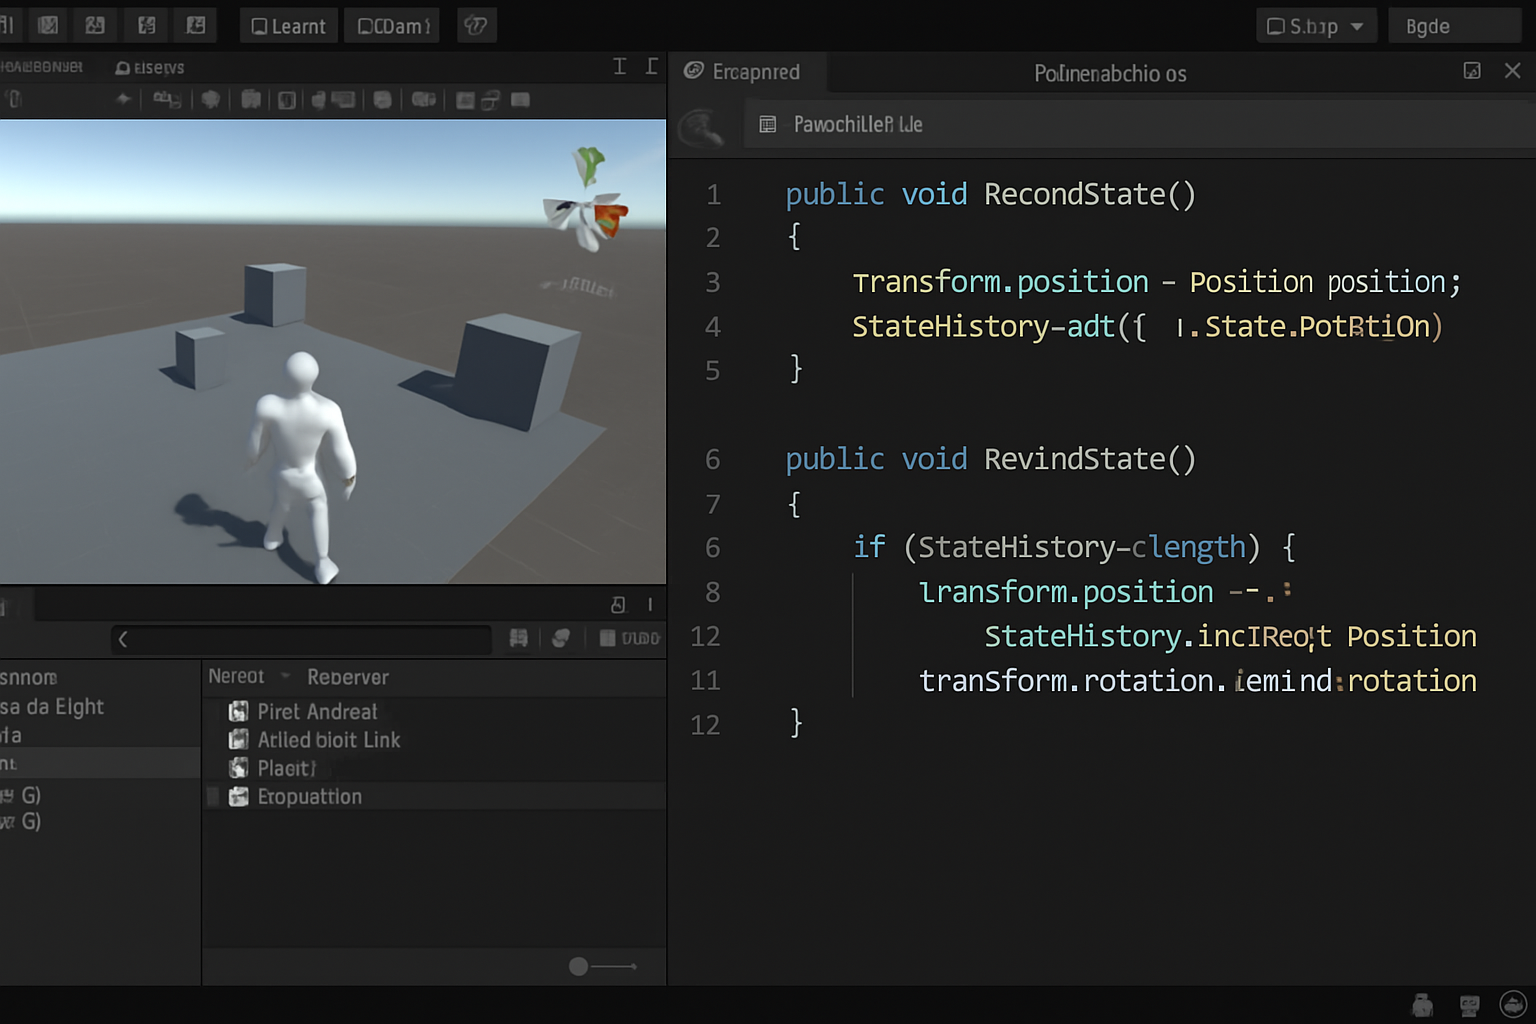Click the Bgde field at top right
This screenshot has width=1536, height=1024.
[1455, 26]
